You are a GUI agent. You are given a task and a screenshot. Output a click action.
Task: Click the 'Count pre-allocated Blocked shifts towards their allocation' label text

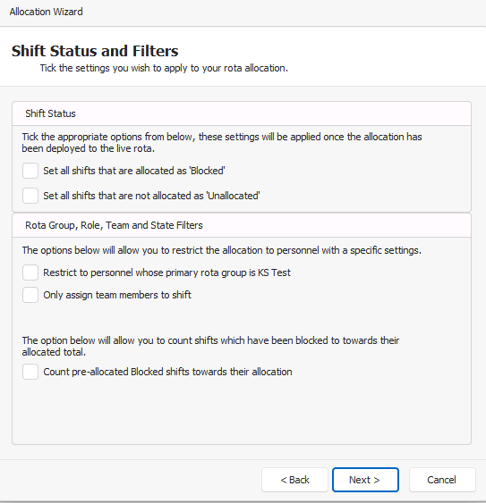[168, 372]
